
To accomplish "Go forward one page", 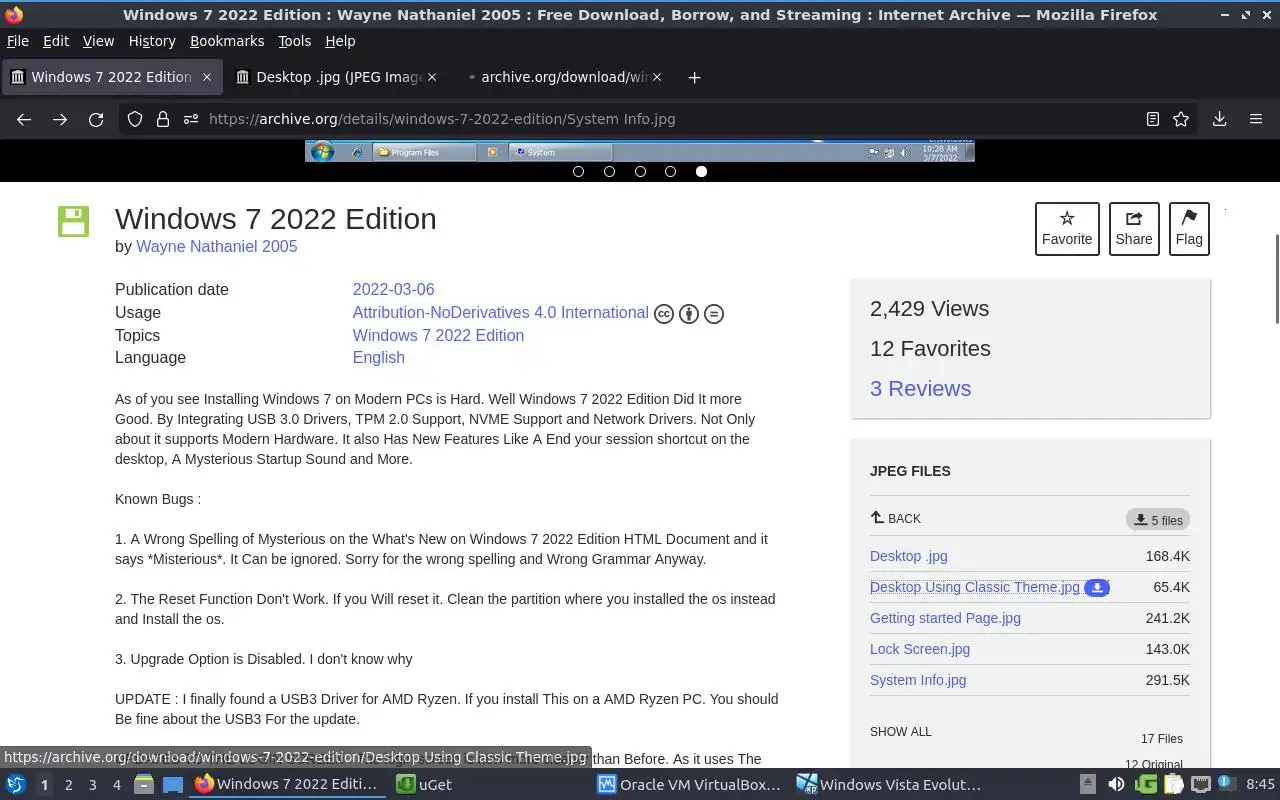I will 60,119.
